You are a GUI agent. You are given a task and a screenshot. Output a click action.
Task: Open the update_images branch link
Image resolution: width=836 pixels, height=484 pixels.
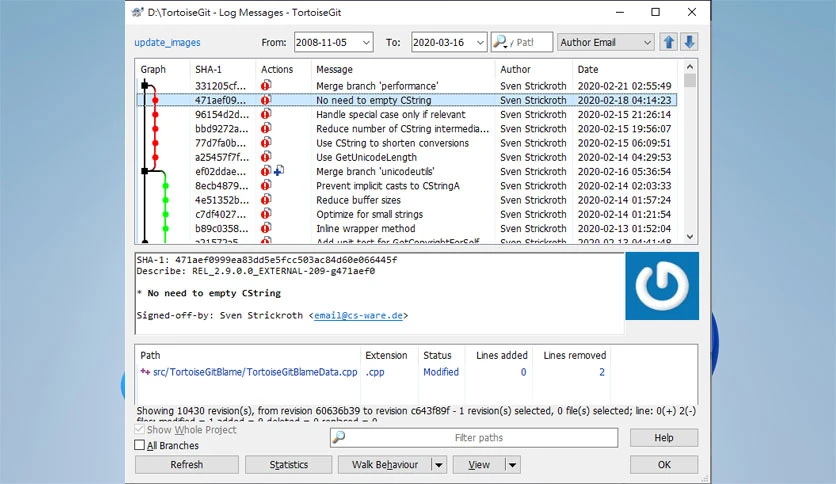167,43
